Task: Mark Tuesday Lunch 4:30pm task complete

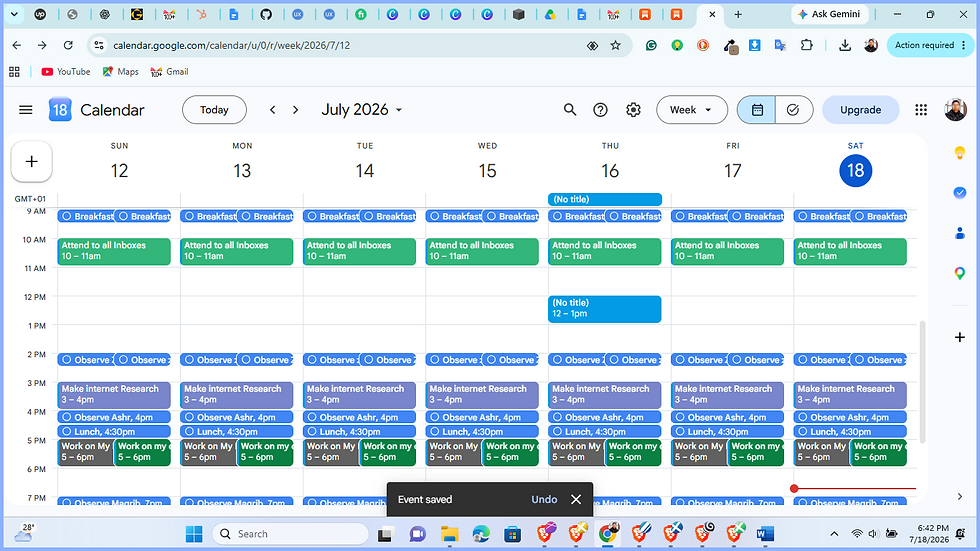Action: [312, 432]
